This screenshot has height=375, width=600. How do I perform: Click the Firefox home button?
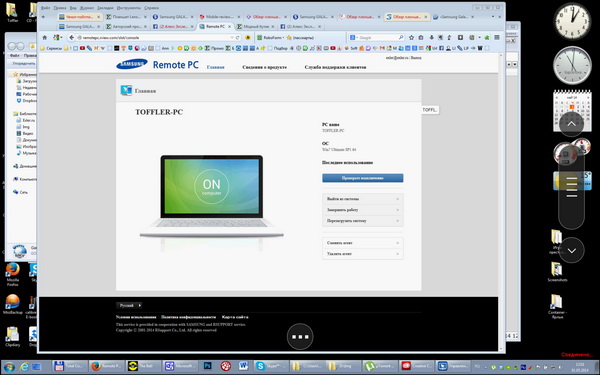point(45,38)
